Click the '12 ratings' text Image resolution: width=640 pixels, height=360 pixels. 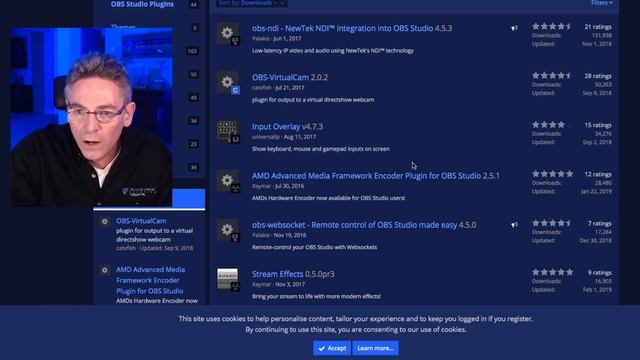(x=598, y=174)
